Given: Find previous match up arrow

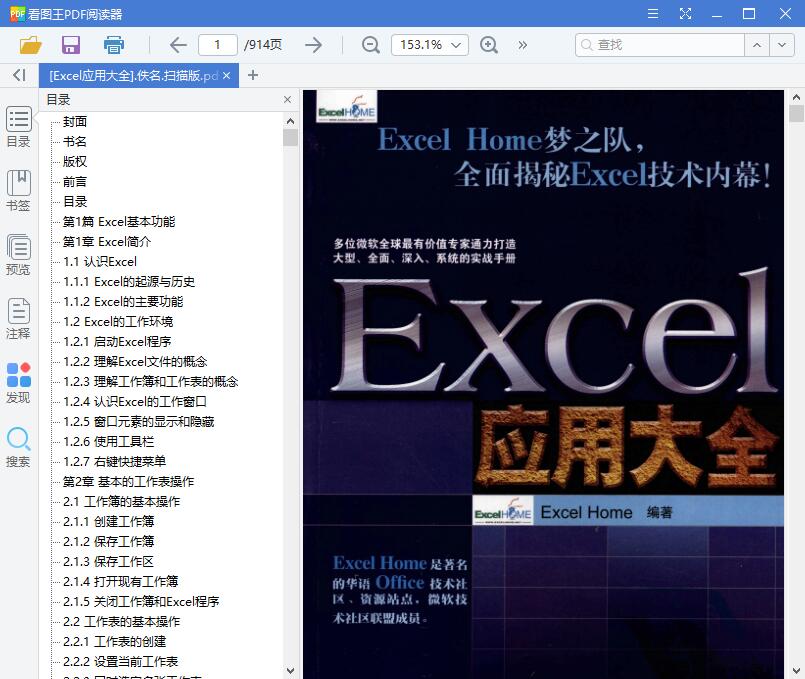Looking at the screenshot, I should point(757,45).
